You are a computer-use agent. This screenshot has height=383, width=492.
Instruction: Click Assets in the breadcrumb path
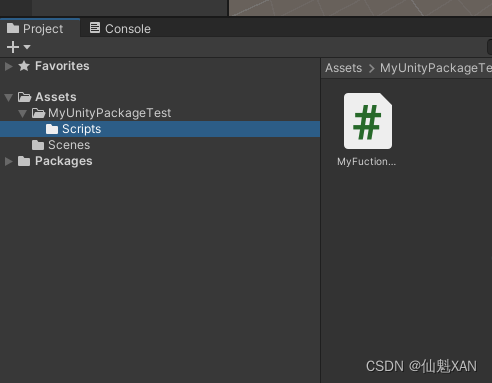pyautogui.click(x=344, y=68)
